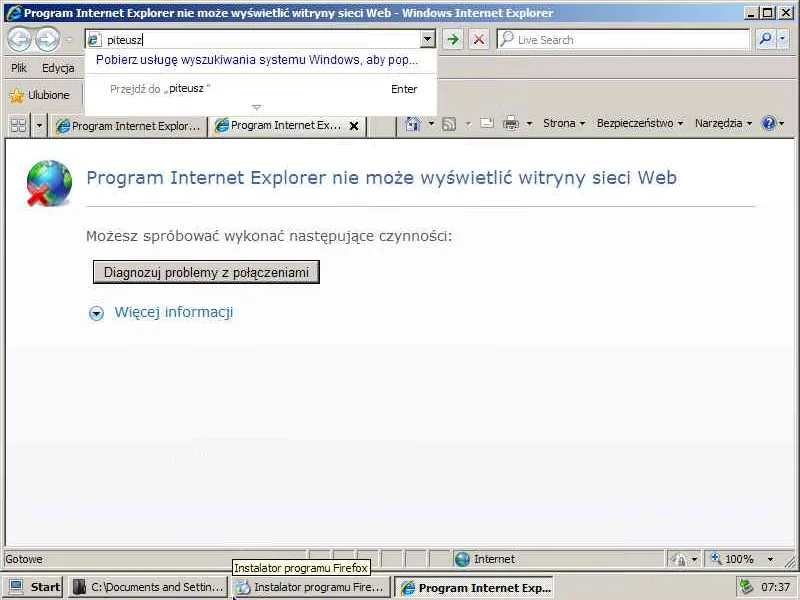Click the magnifier search button
This screenshot has width=800, height=600.
(x=765, y=39)
